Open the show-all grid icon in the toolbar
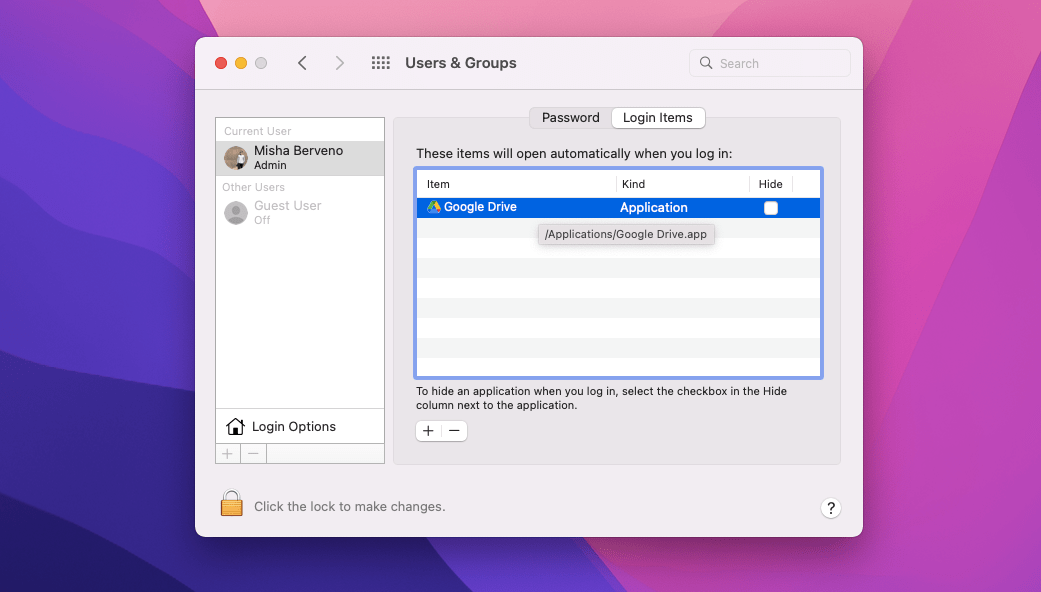Image resolution: width=1041 pixels, height=592 pixels. (380, 62)
